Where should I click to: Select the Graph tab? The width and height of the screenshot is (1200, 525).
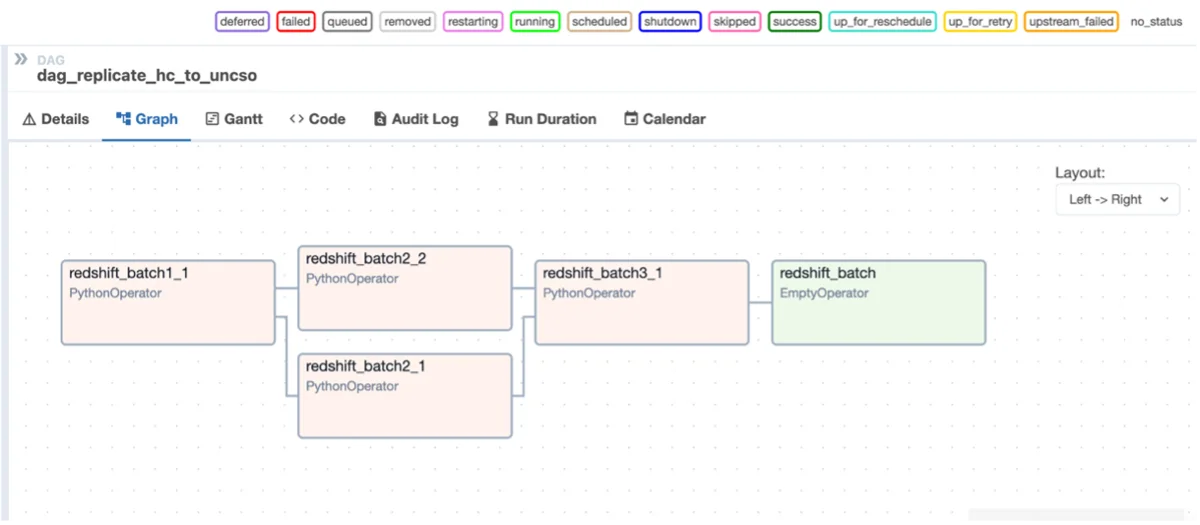[147, 119]
